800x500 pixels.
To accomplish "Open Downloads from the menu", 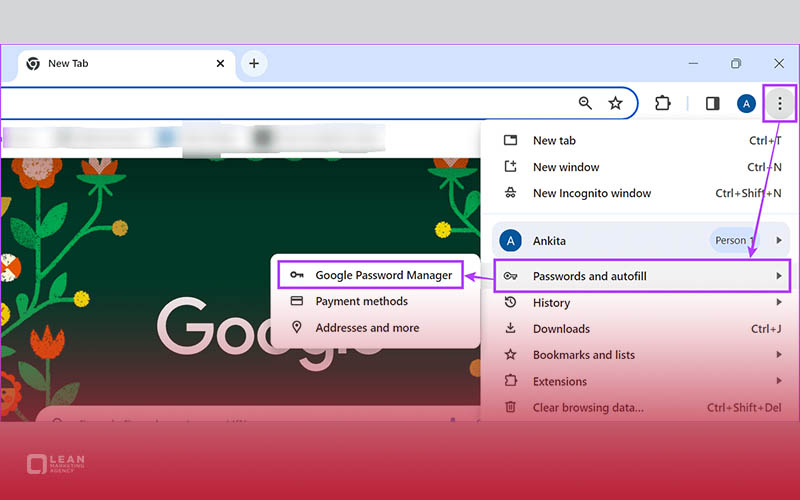I will [x=561, y=328].
